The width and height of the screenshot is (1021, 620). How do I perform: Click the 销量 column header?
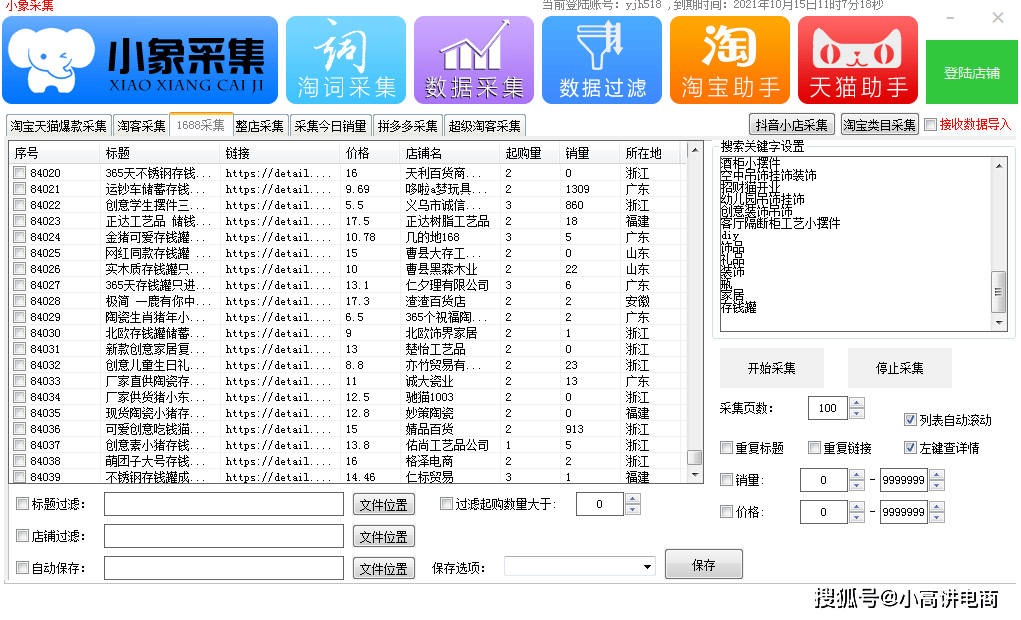click(x=589, y=153)
